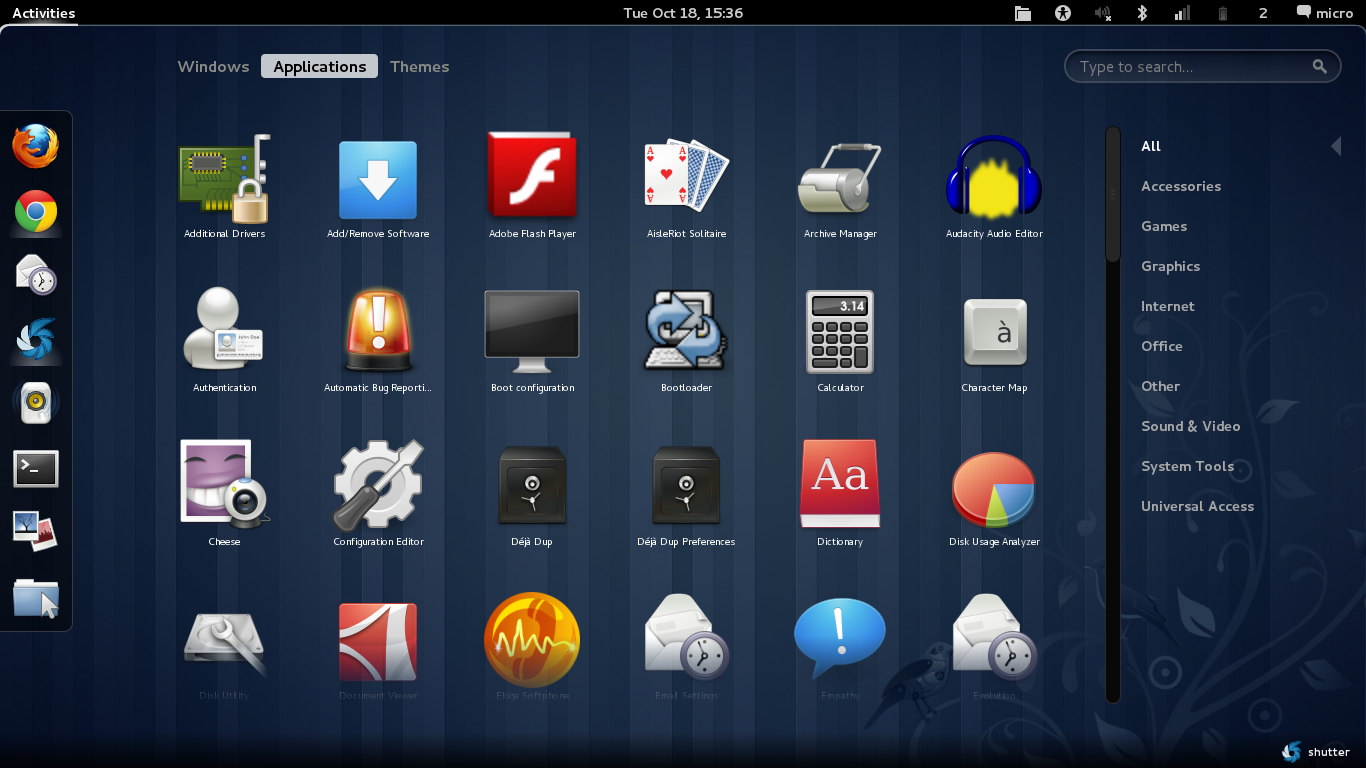The width and height of the screenshot is (1366, 768).
Task: Launch Firefox from the dash
Action: pyautogui.click(x=36, y=146)
